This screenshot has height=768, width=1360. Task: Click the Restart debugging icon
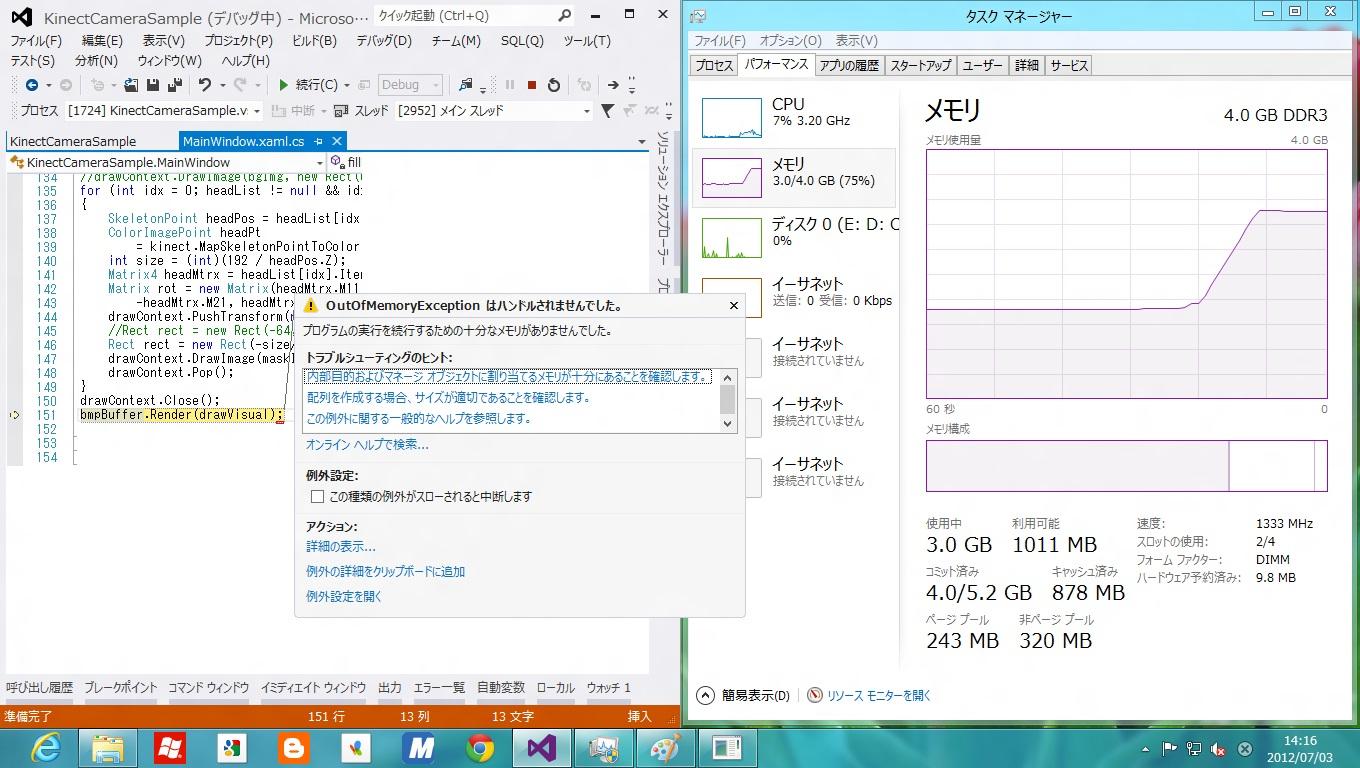(x=554, y=86)
